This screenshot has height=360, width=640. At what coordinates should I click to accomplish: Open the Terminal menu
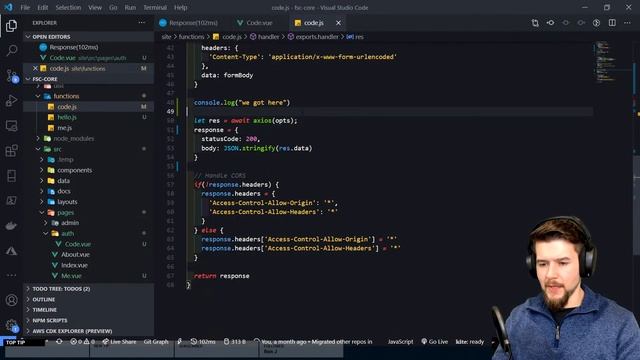(x=155, y=7)
